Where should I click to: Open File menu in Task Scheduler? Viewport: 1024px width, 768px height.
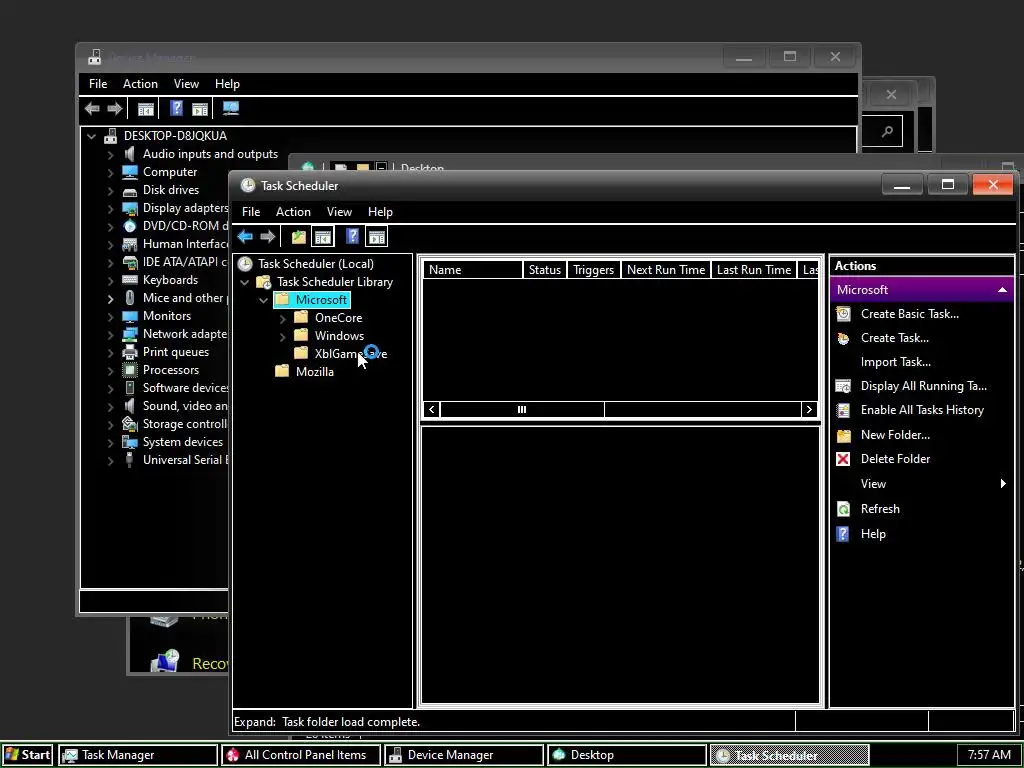[251, 212]
